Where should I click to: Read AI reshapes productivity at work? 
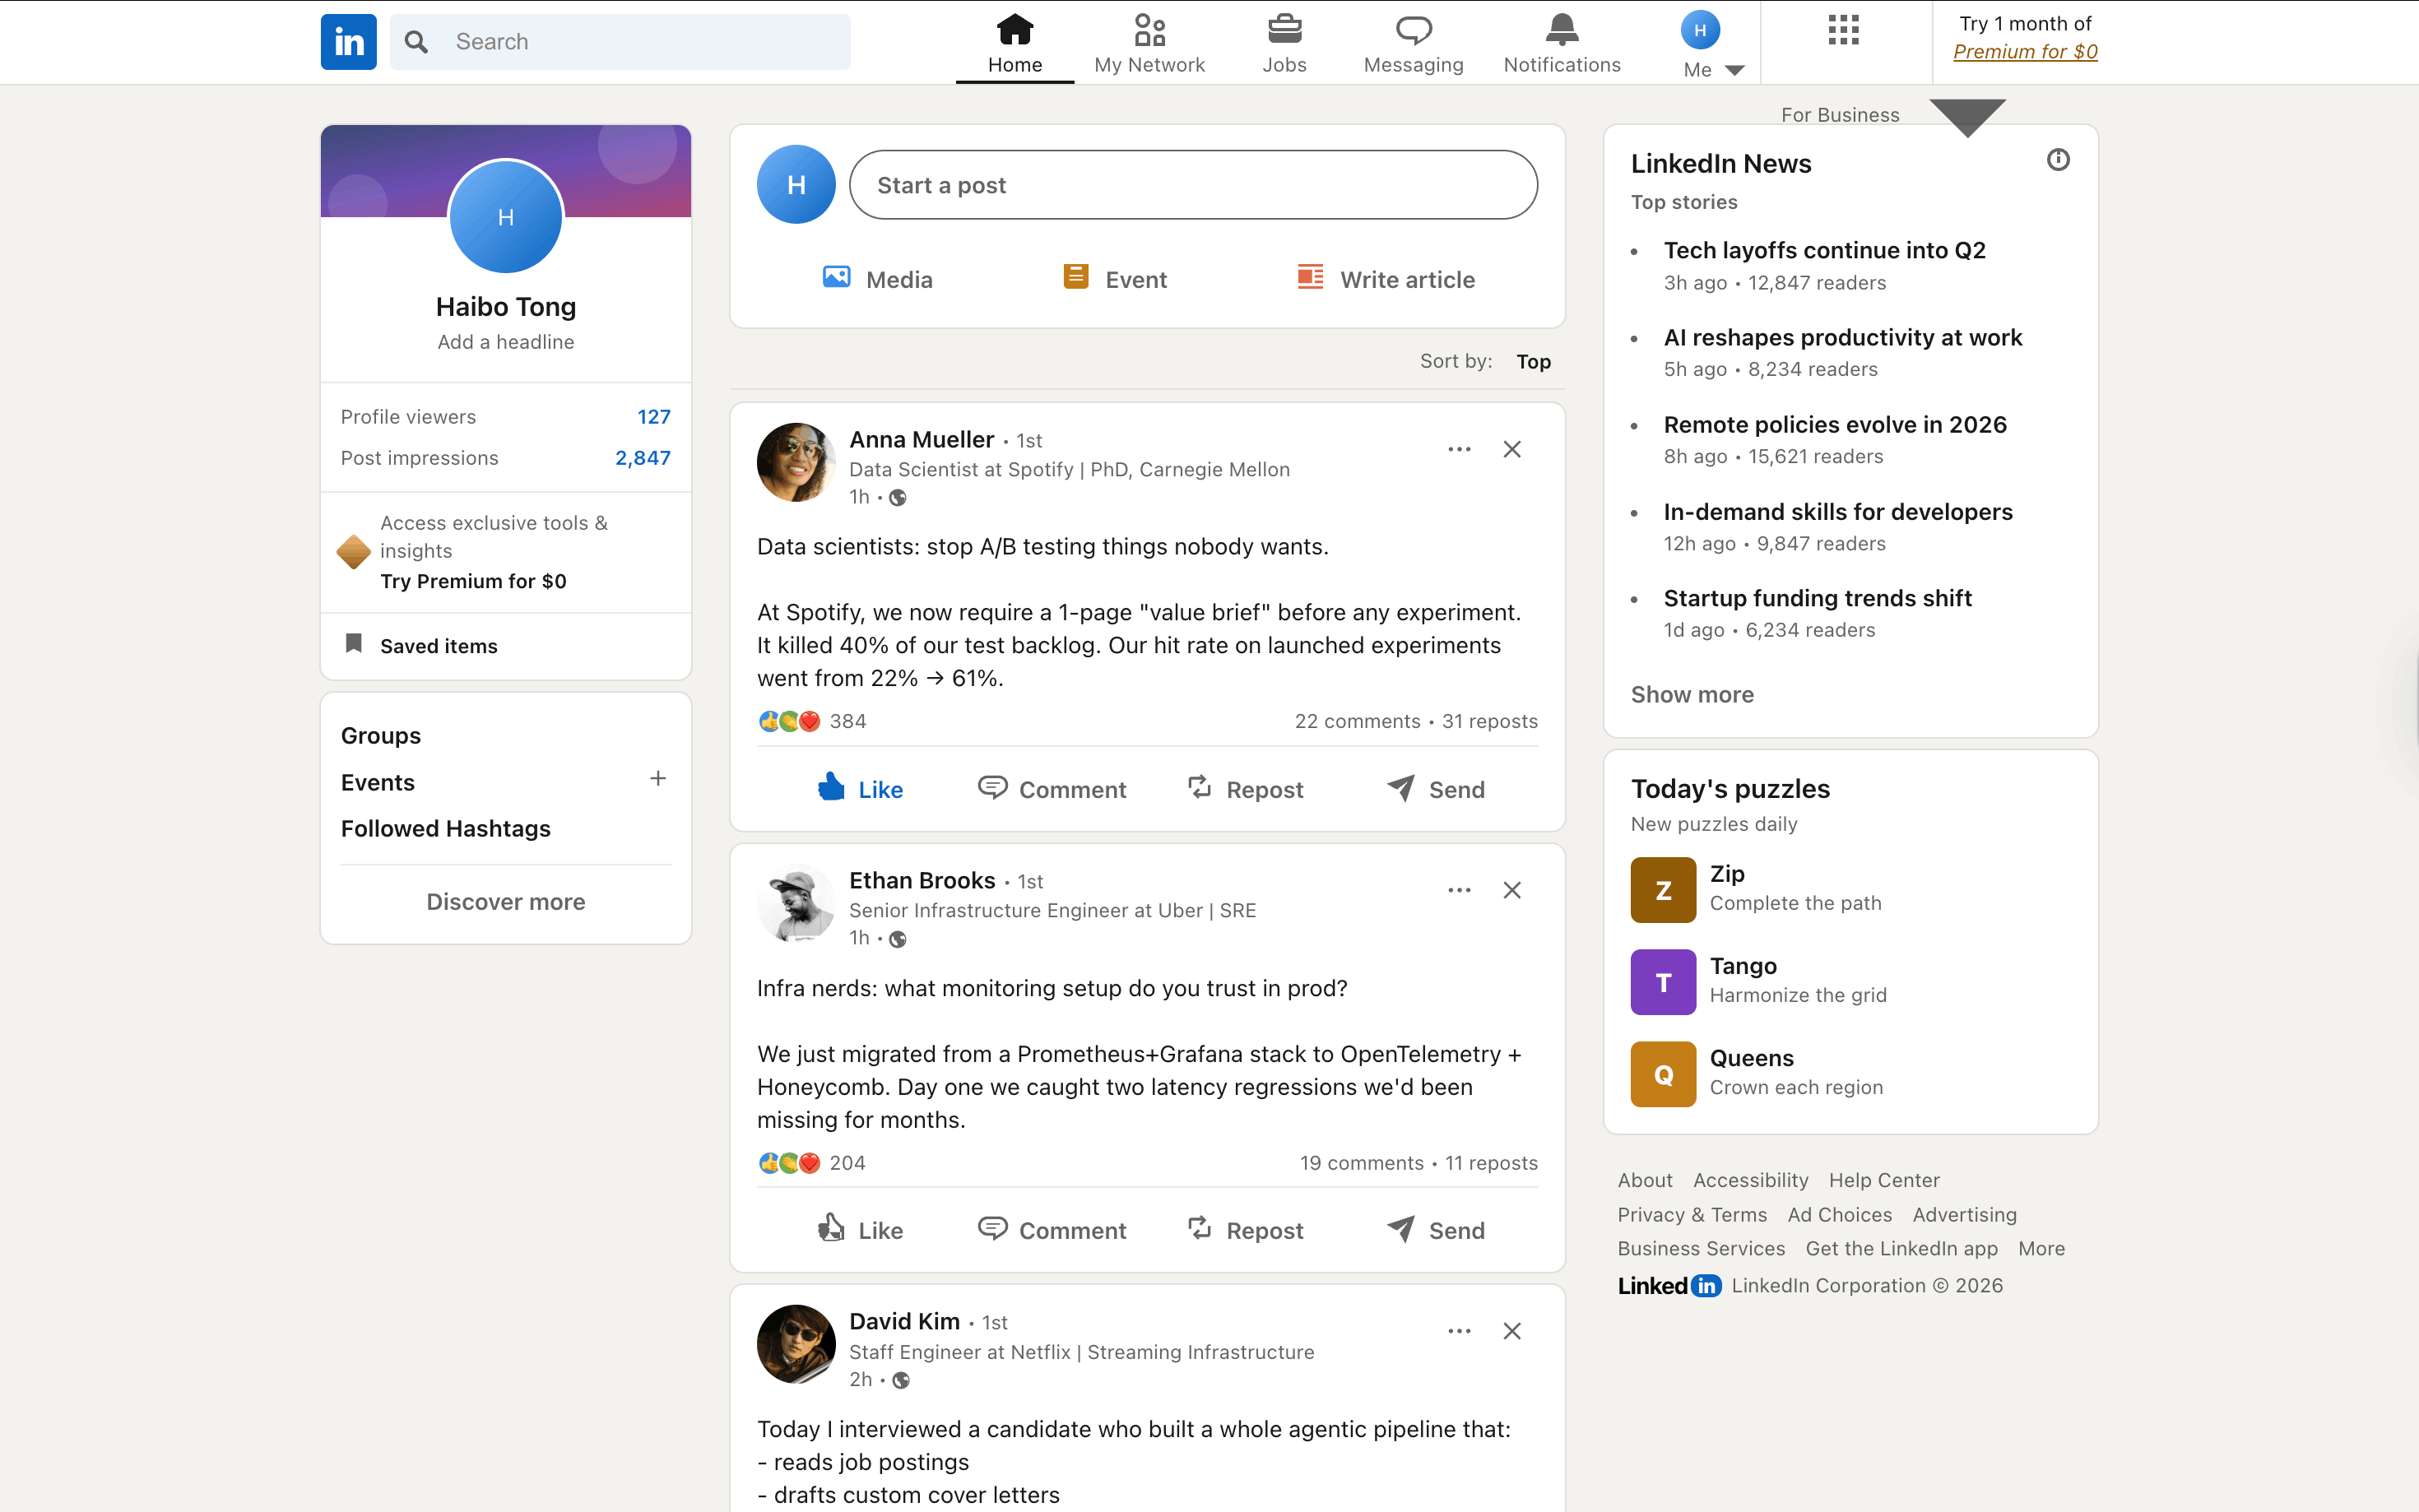pyautogui.click(x=1842, y=338)
